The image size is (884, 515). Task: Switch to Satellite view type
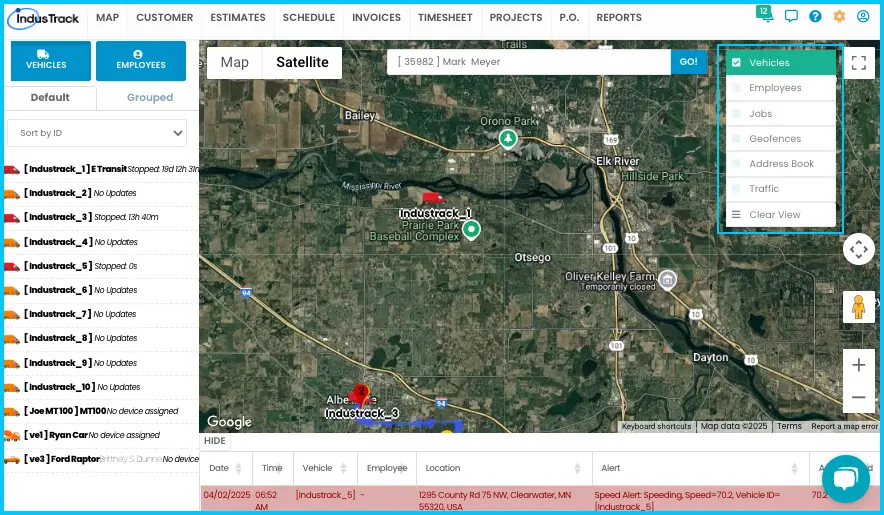tap(302, 63)
